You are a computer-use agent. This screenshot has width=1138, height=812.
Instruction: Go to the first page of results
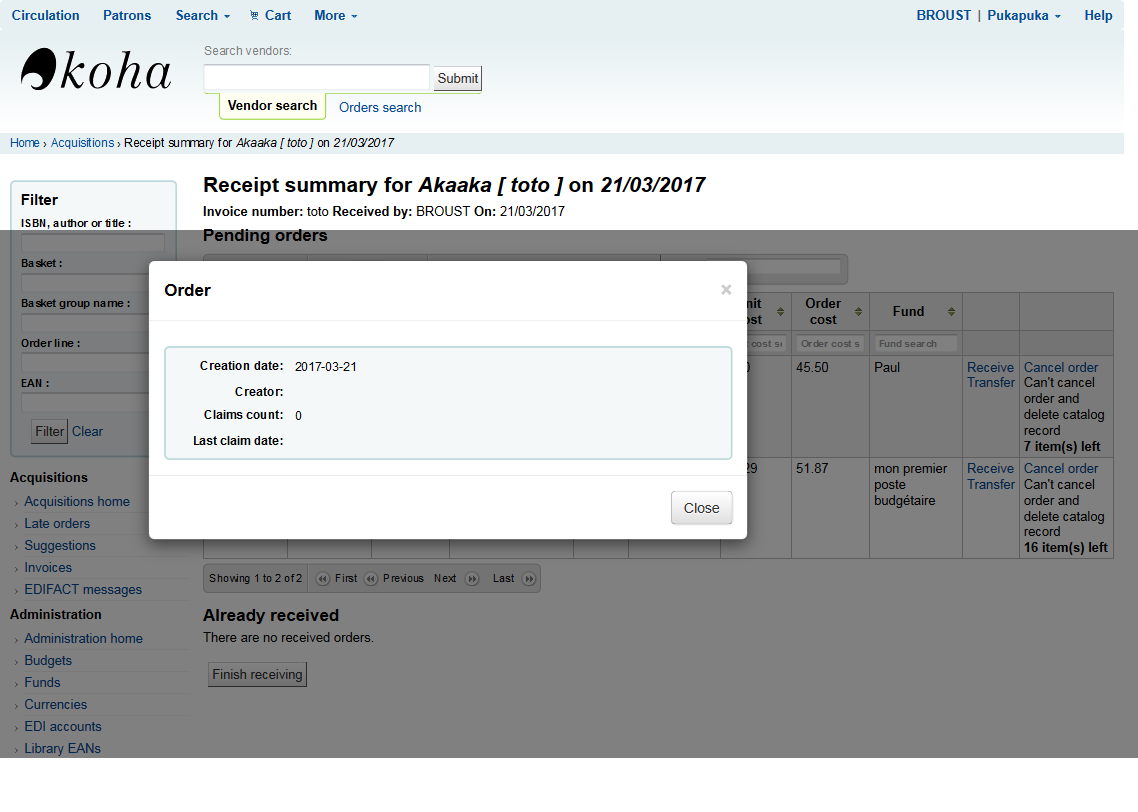336,578
